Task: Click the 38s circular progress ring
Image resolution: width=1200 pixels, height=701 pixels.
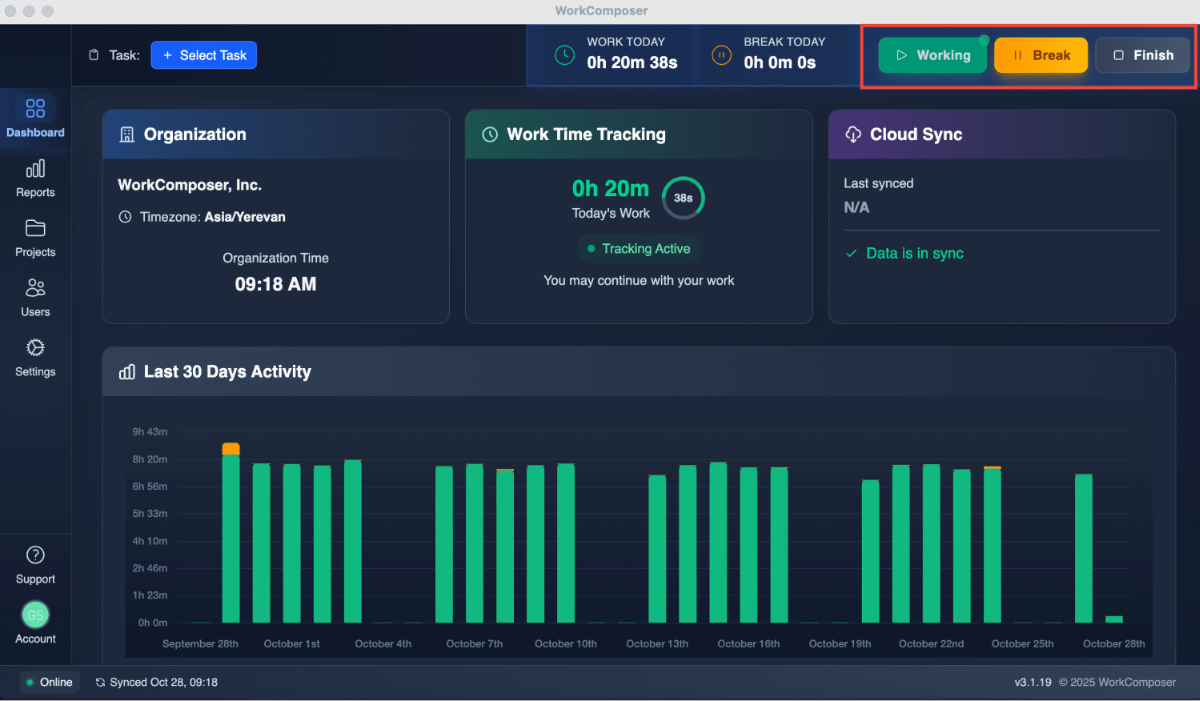Action: (683, 198)
